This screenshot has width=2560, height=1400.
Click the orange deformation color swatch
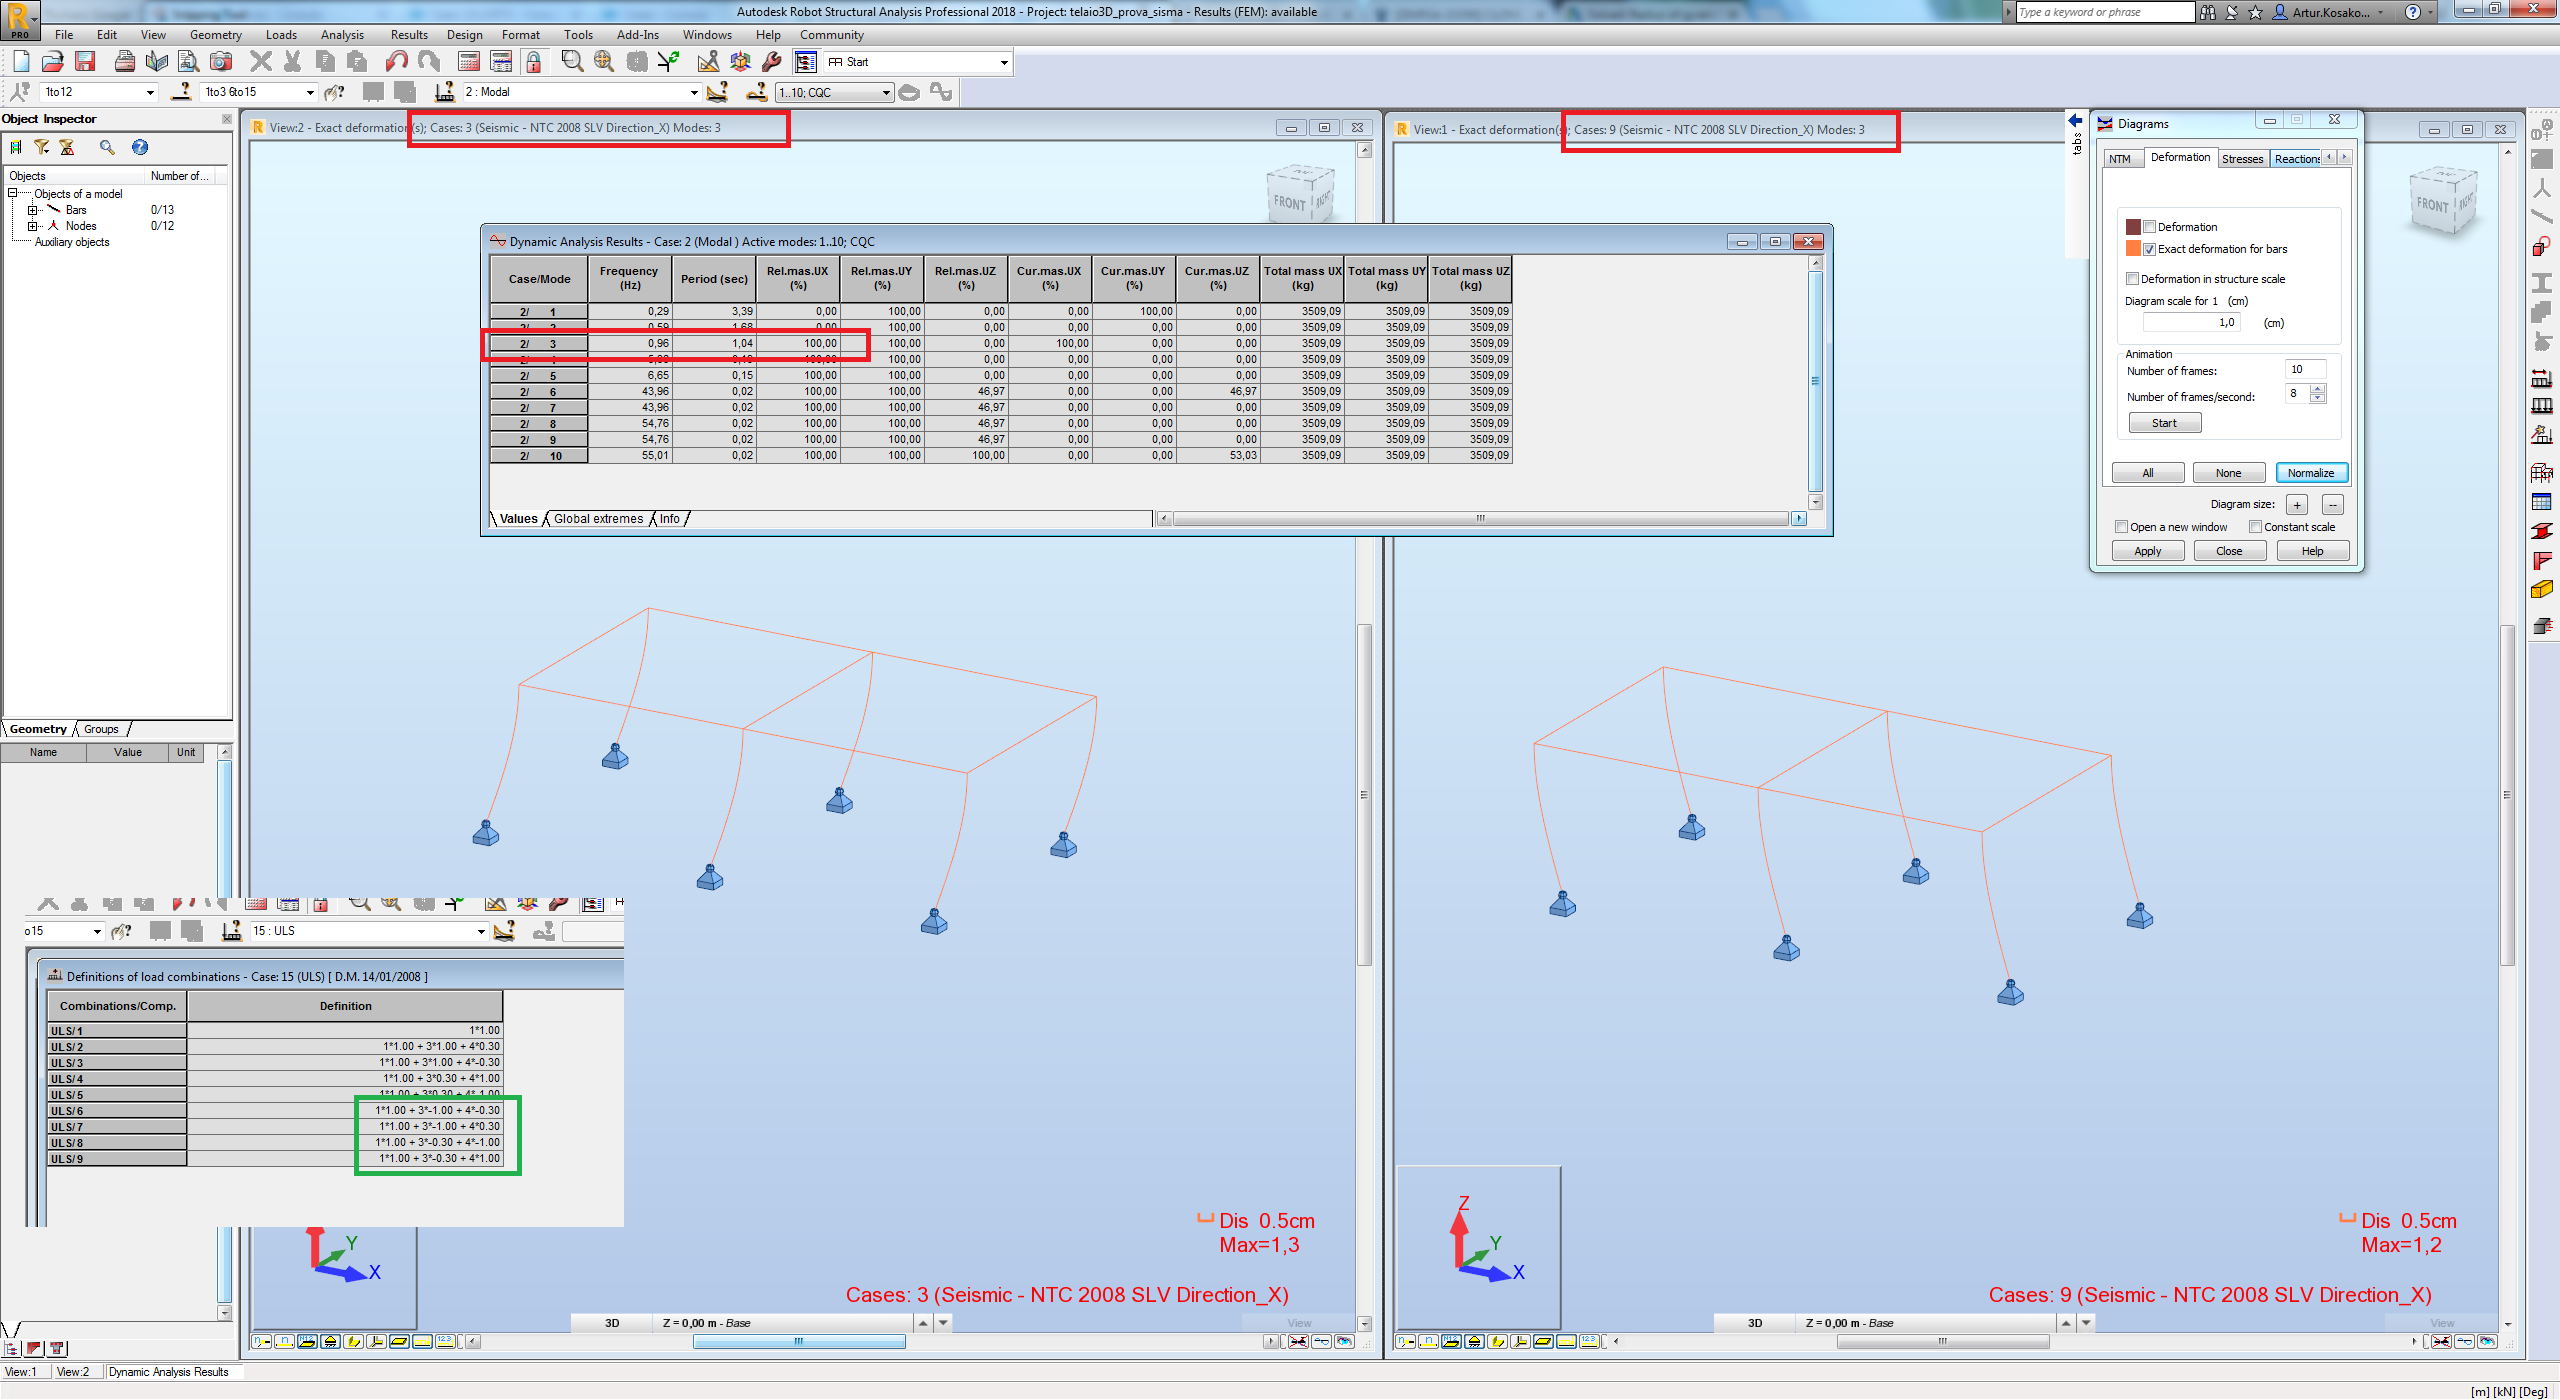(2134, 248)
